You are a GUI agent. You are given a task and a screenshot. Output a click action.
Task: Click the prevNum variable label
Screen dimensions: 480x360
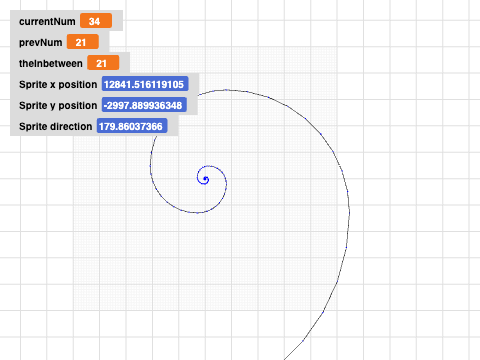pos(40,42)
